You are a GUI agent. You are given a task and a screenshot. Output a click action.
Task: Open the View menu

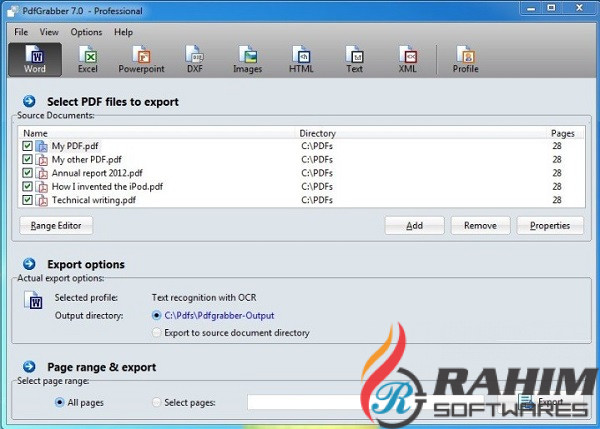point(49,32)
